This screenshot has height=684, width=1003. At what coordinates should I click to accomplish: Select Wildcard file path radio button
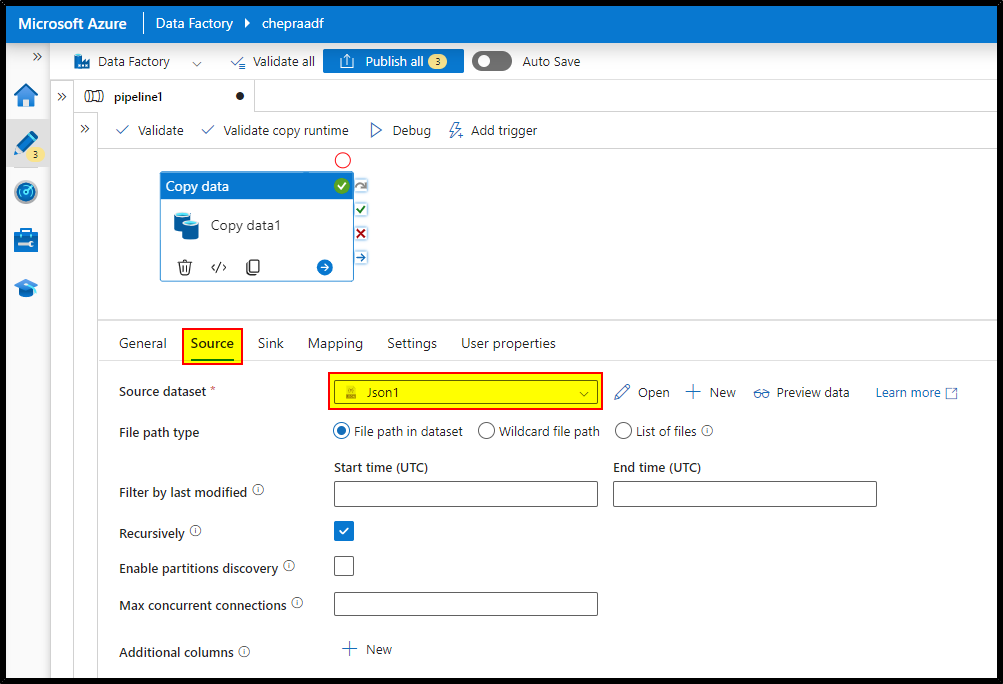coord(486,431)
